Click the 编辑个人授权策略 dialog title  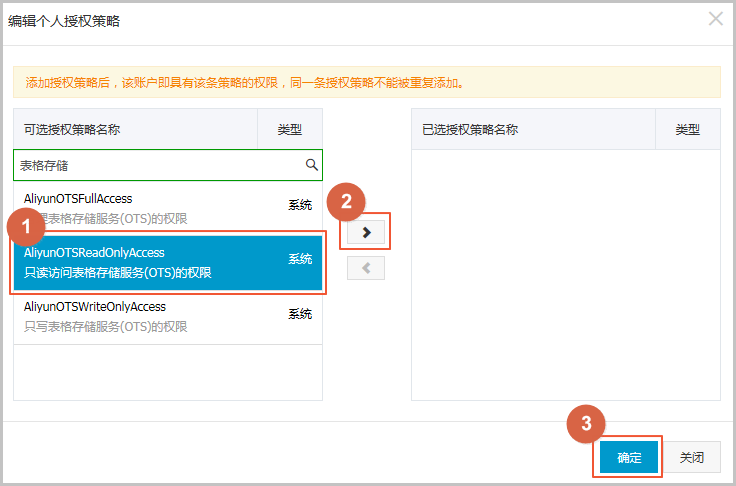[64, 21]
